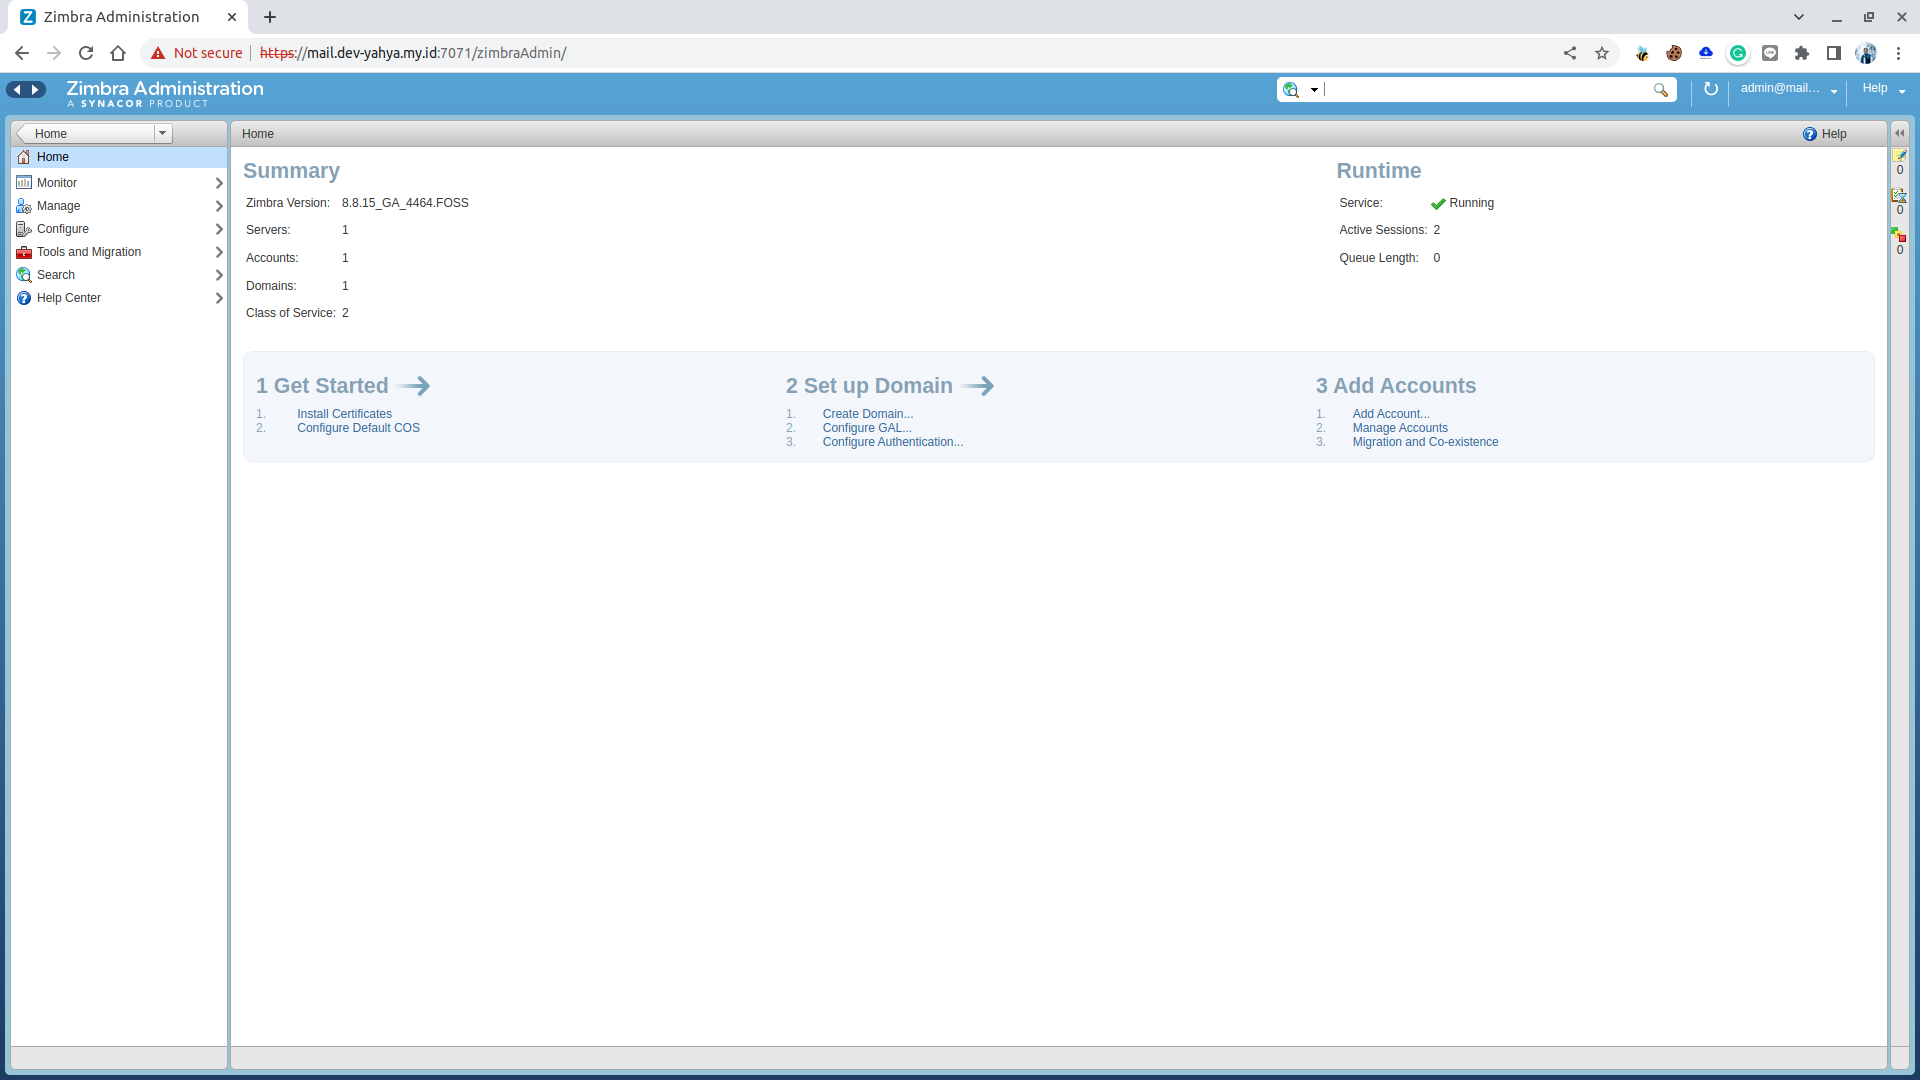The width and height of the screenshot is (1920, 1080).
Task: Close the Zimbra Administration browser tab
Action: point(232,17)
